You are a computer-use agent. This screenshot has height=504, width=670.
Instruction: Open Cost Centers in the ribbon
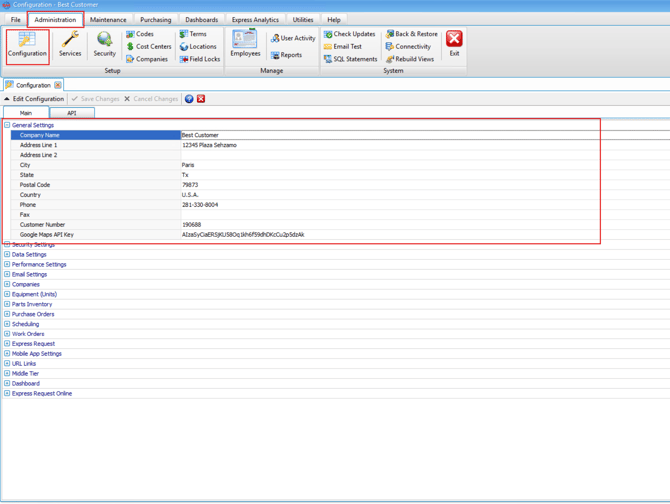coord(148,47)
